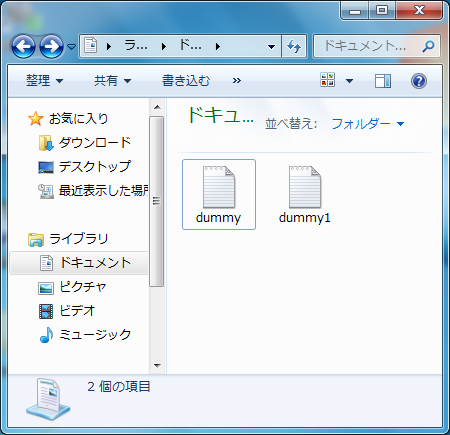The image size is (450, 435).
Task: Open the 整理 menu
Action: 44,81
